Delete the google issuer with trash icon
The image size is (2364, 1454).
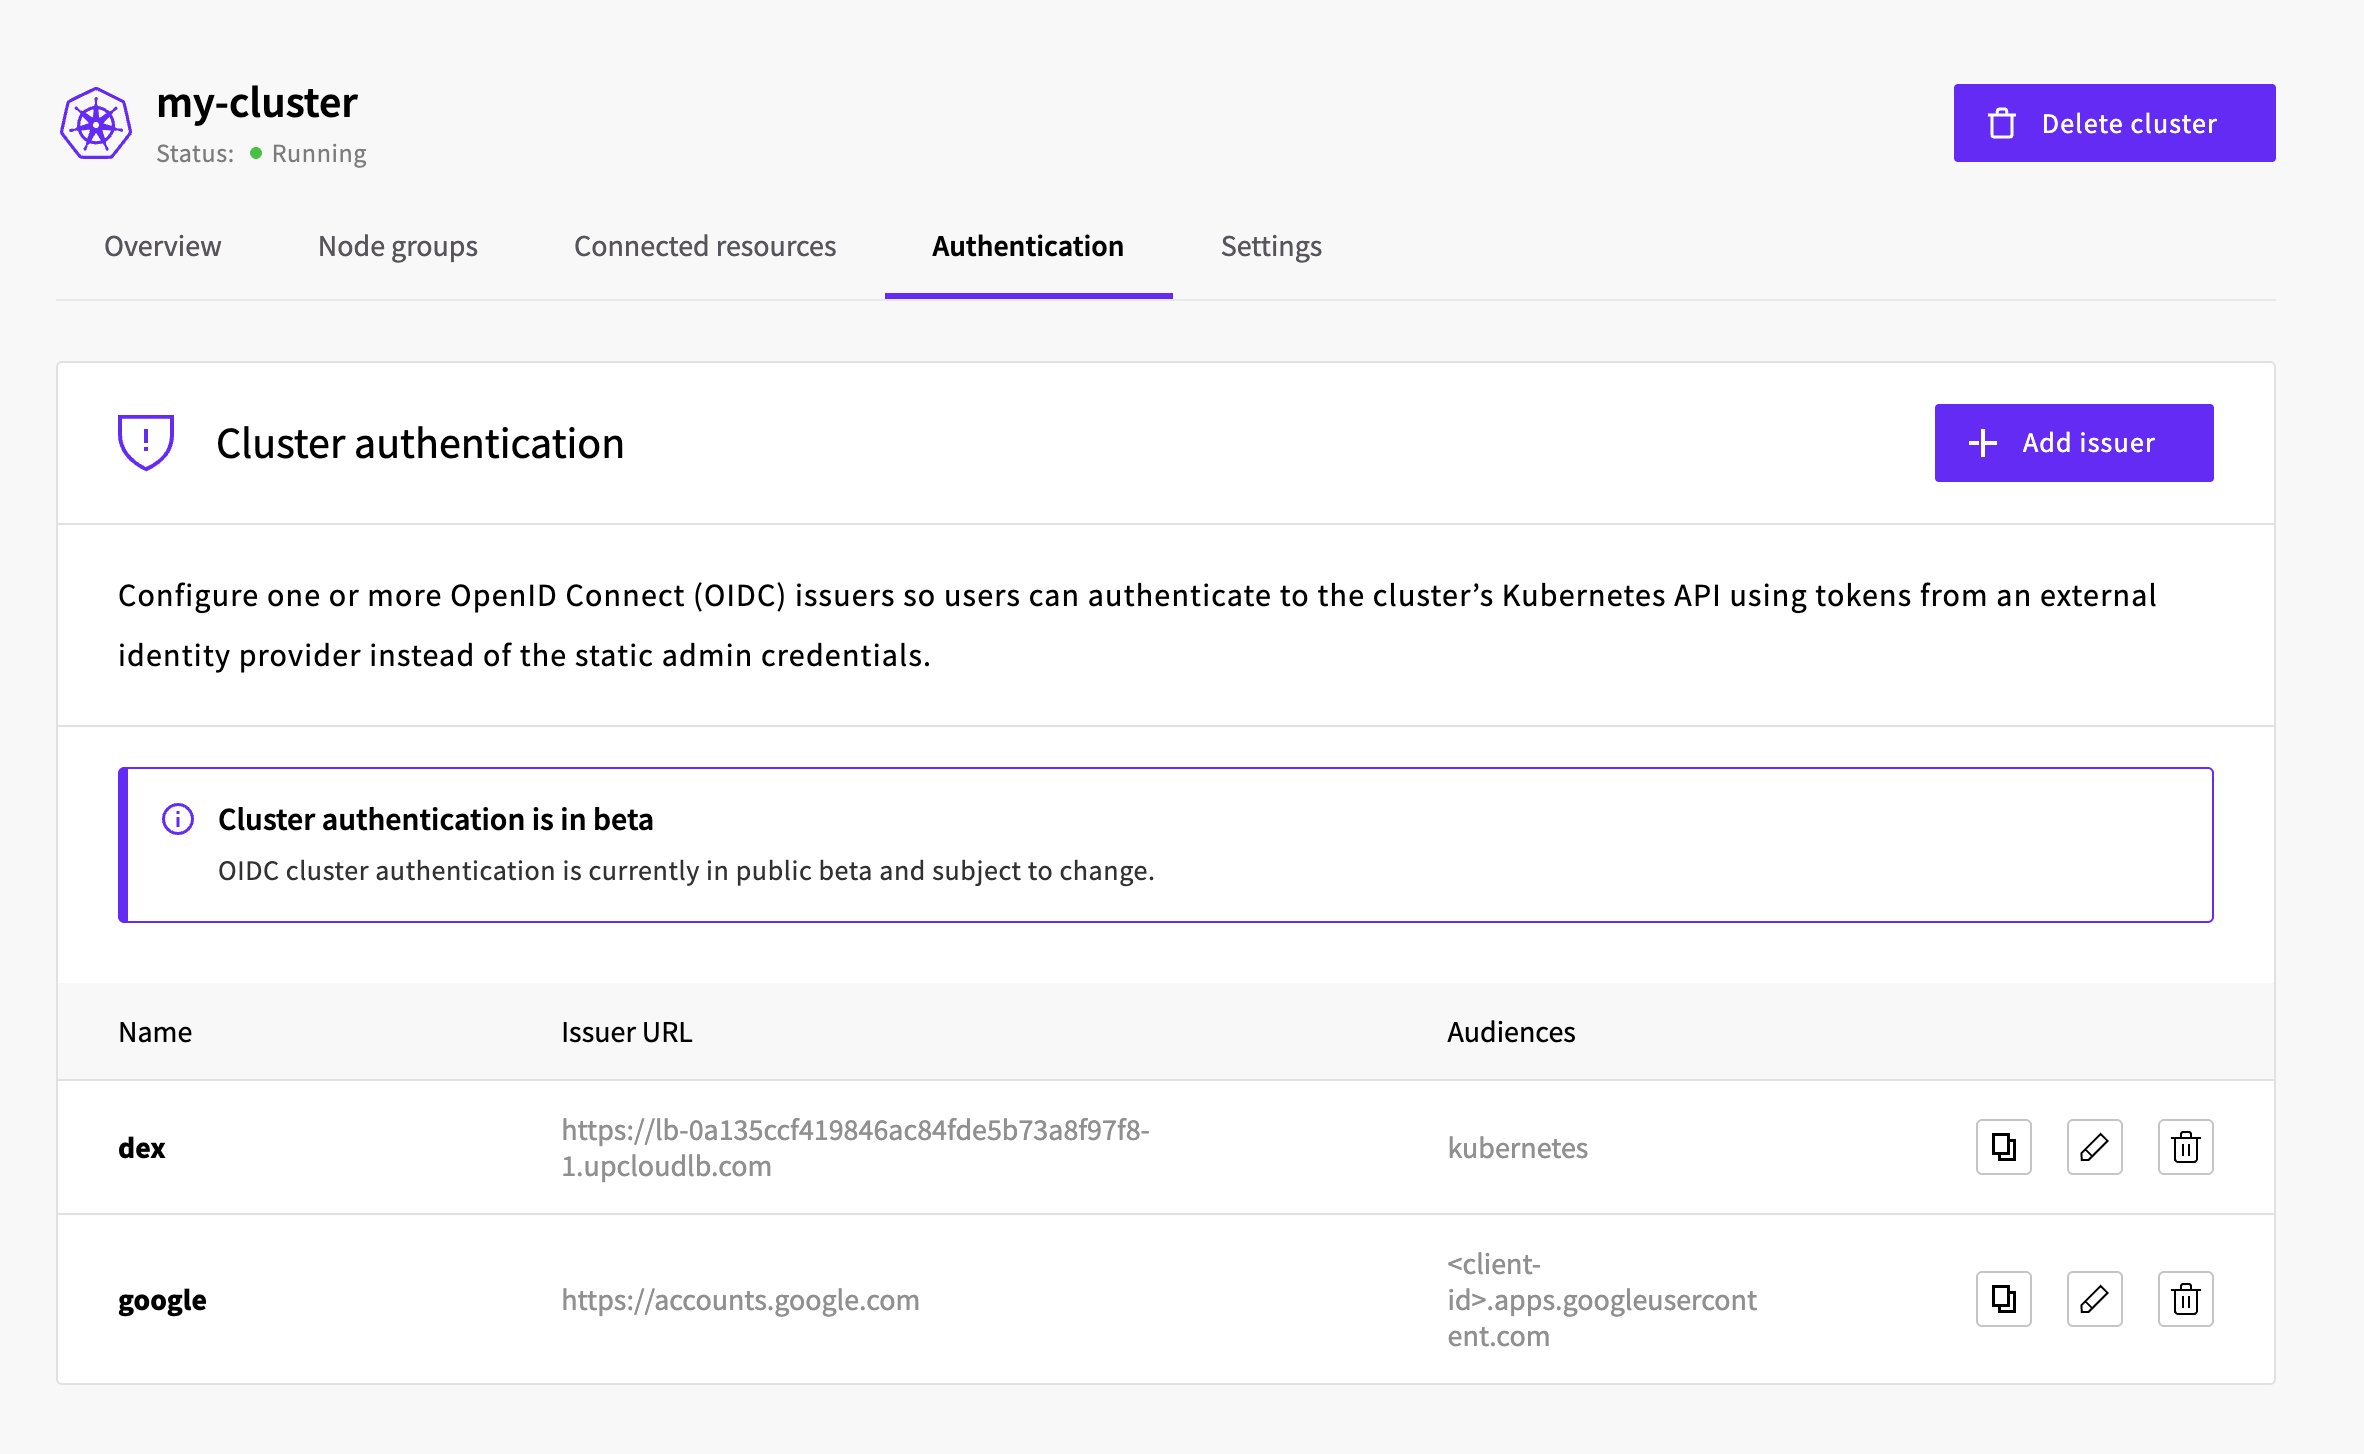(x=2185, y=1299)
